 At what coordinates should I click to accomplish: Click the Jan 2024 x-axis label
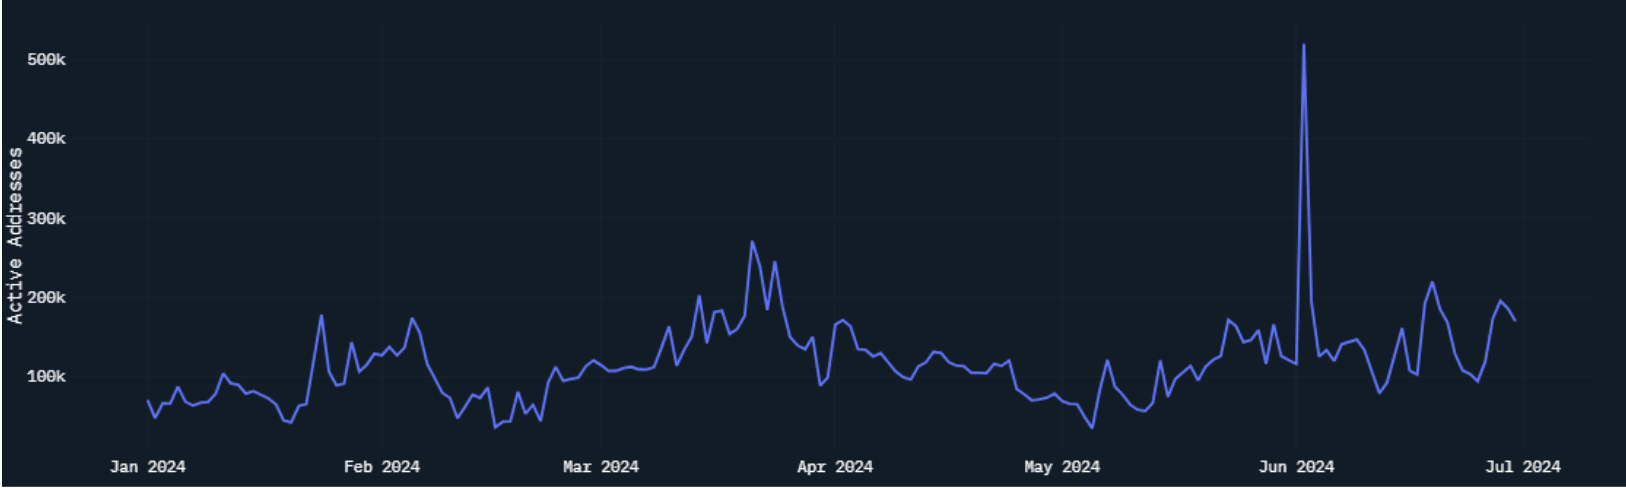[x=147, y=467]
